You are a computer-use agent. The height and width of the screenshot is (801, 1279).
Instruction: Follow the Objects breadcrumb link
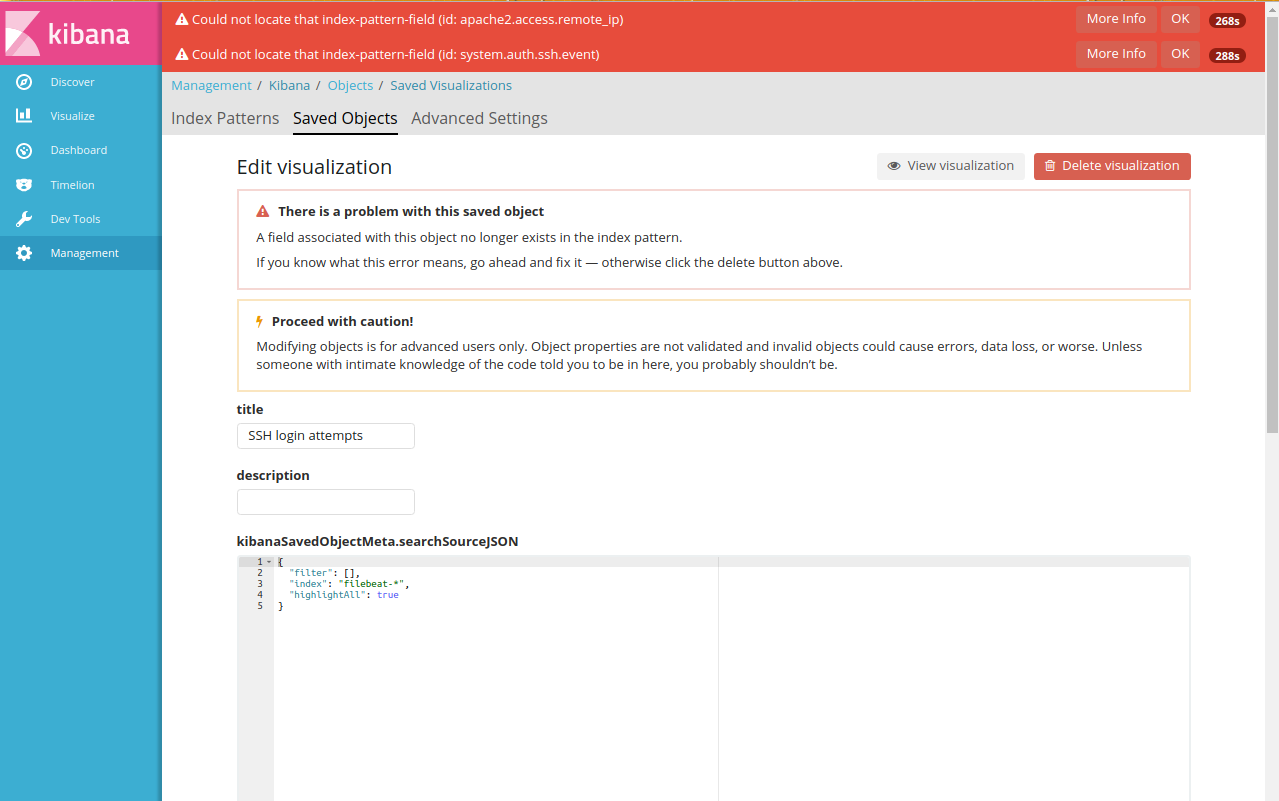[350, 86]
